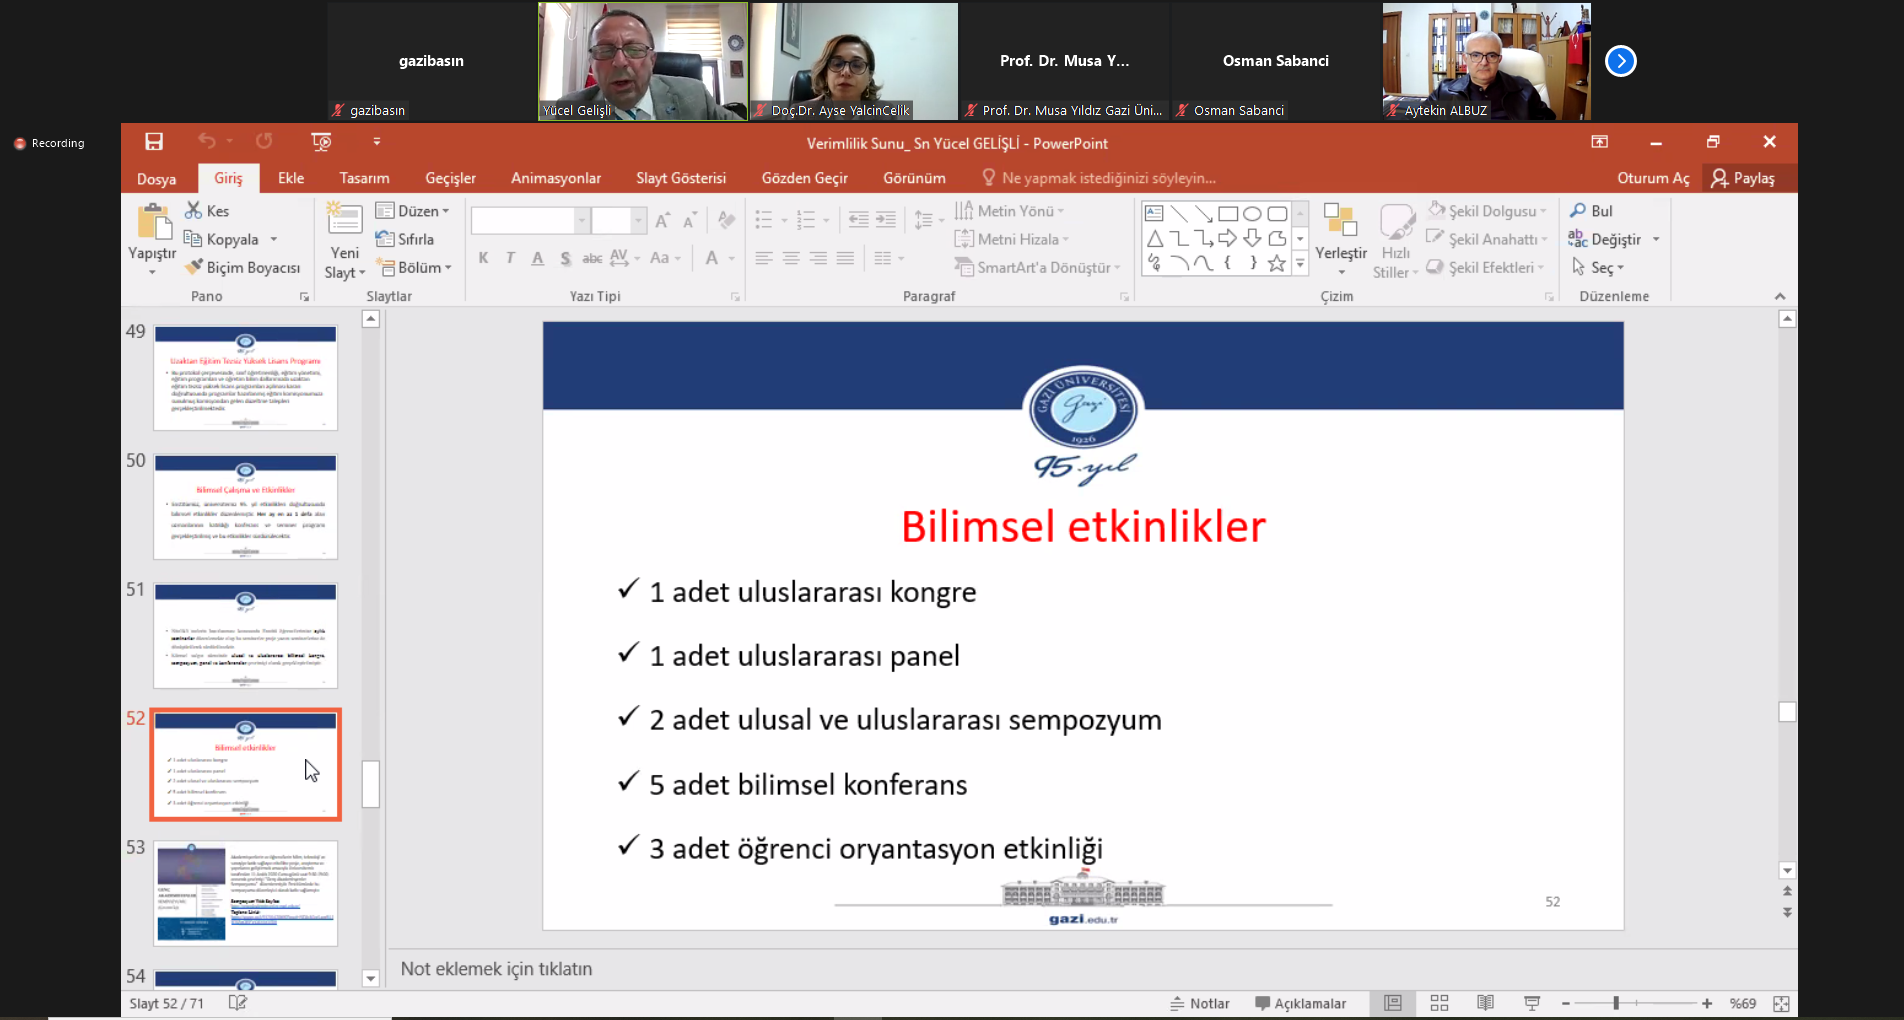Switch to Geçişler ribbon tab
The image size is (1904, 1020).
[450, 178]
